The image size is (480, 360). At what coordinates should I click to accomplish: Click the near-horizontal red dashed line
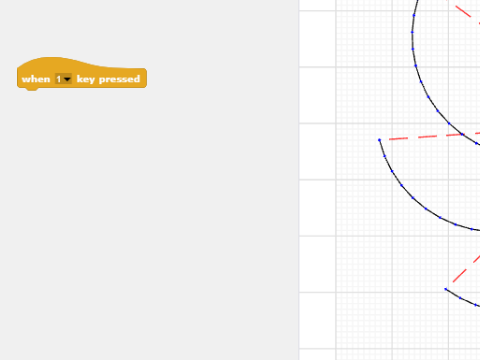[434, 136]
